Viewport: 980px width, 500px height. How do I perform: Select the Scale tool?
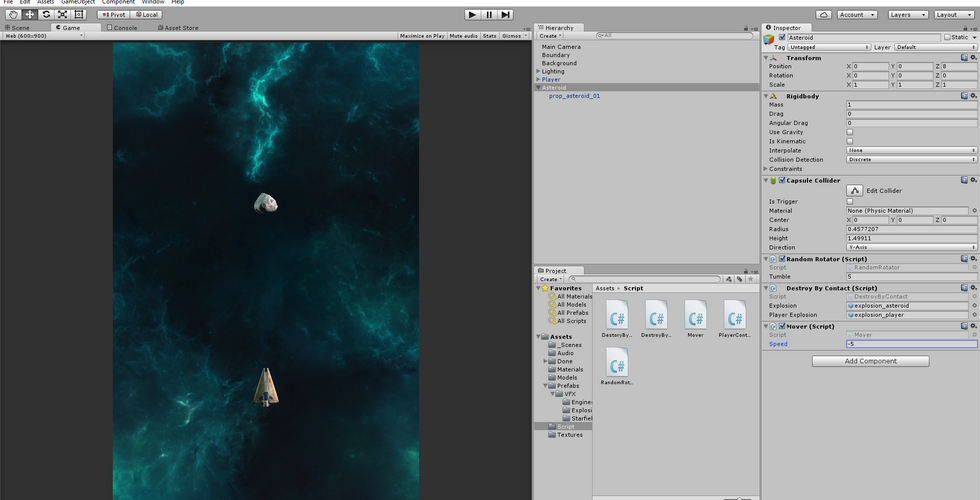coord(62,15)
